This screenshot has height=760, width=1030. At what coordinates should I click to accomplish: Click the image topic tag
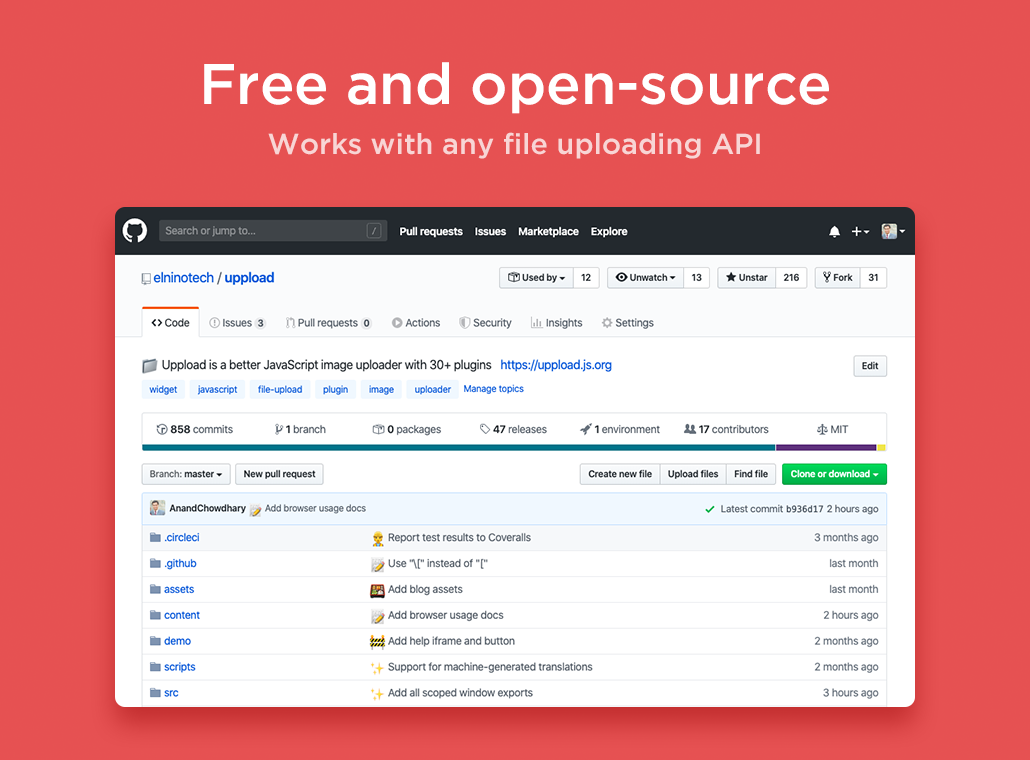381,390
